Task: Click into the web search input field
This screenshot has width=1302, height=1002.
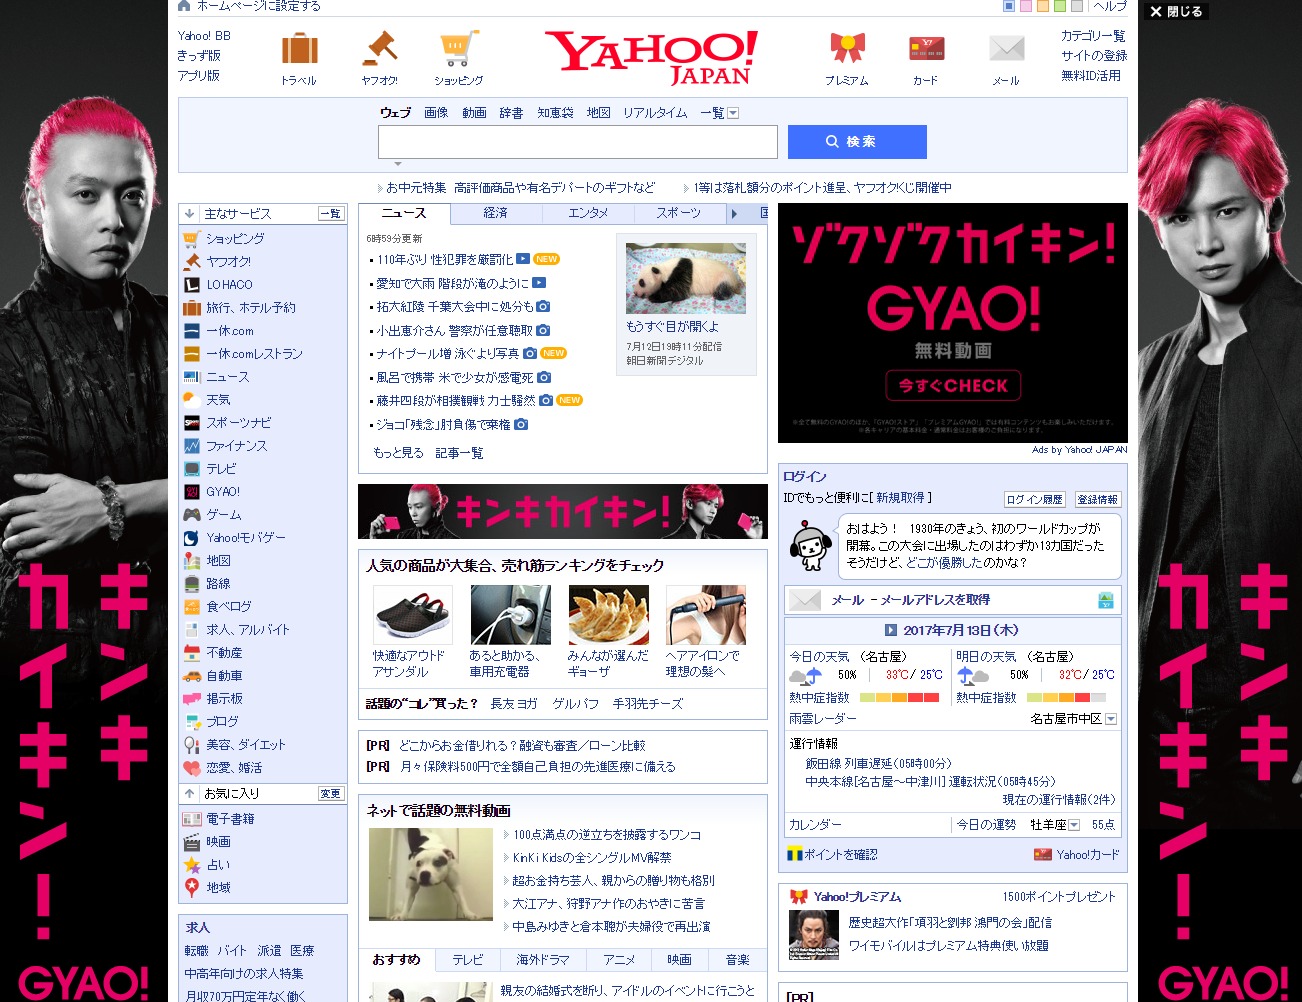Action: 577,142
